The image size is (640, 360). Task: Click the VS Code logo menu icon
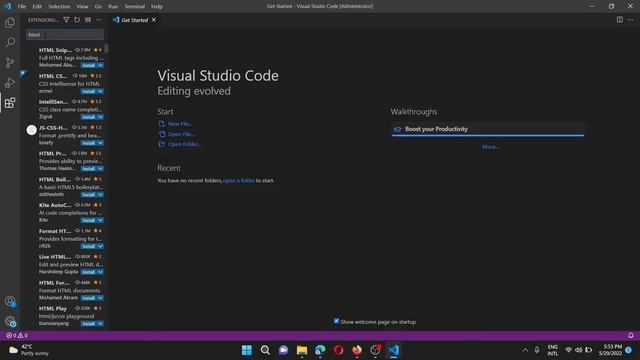click(7, 6)
